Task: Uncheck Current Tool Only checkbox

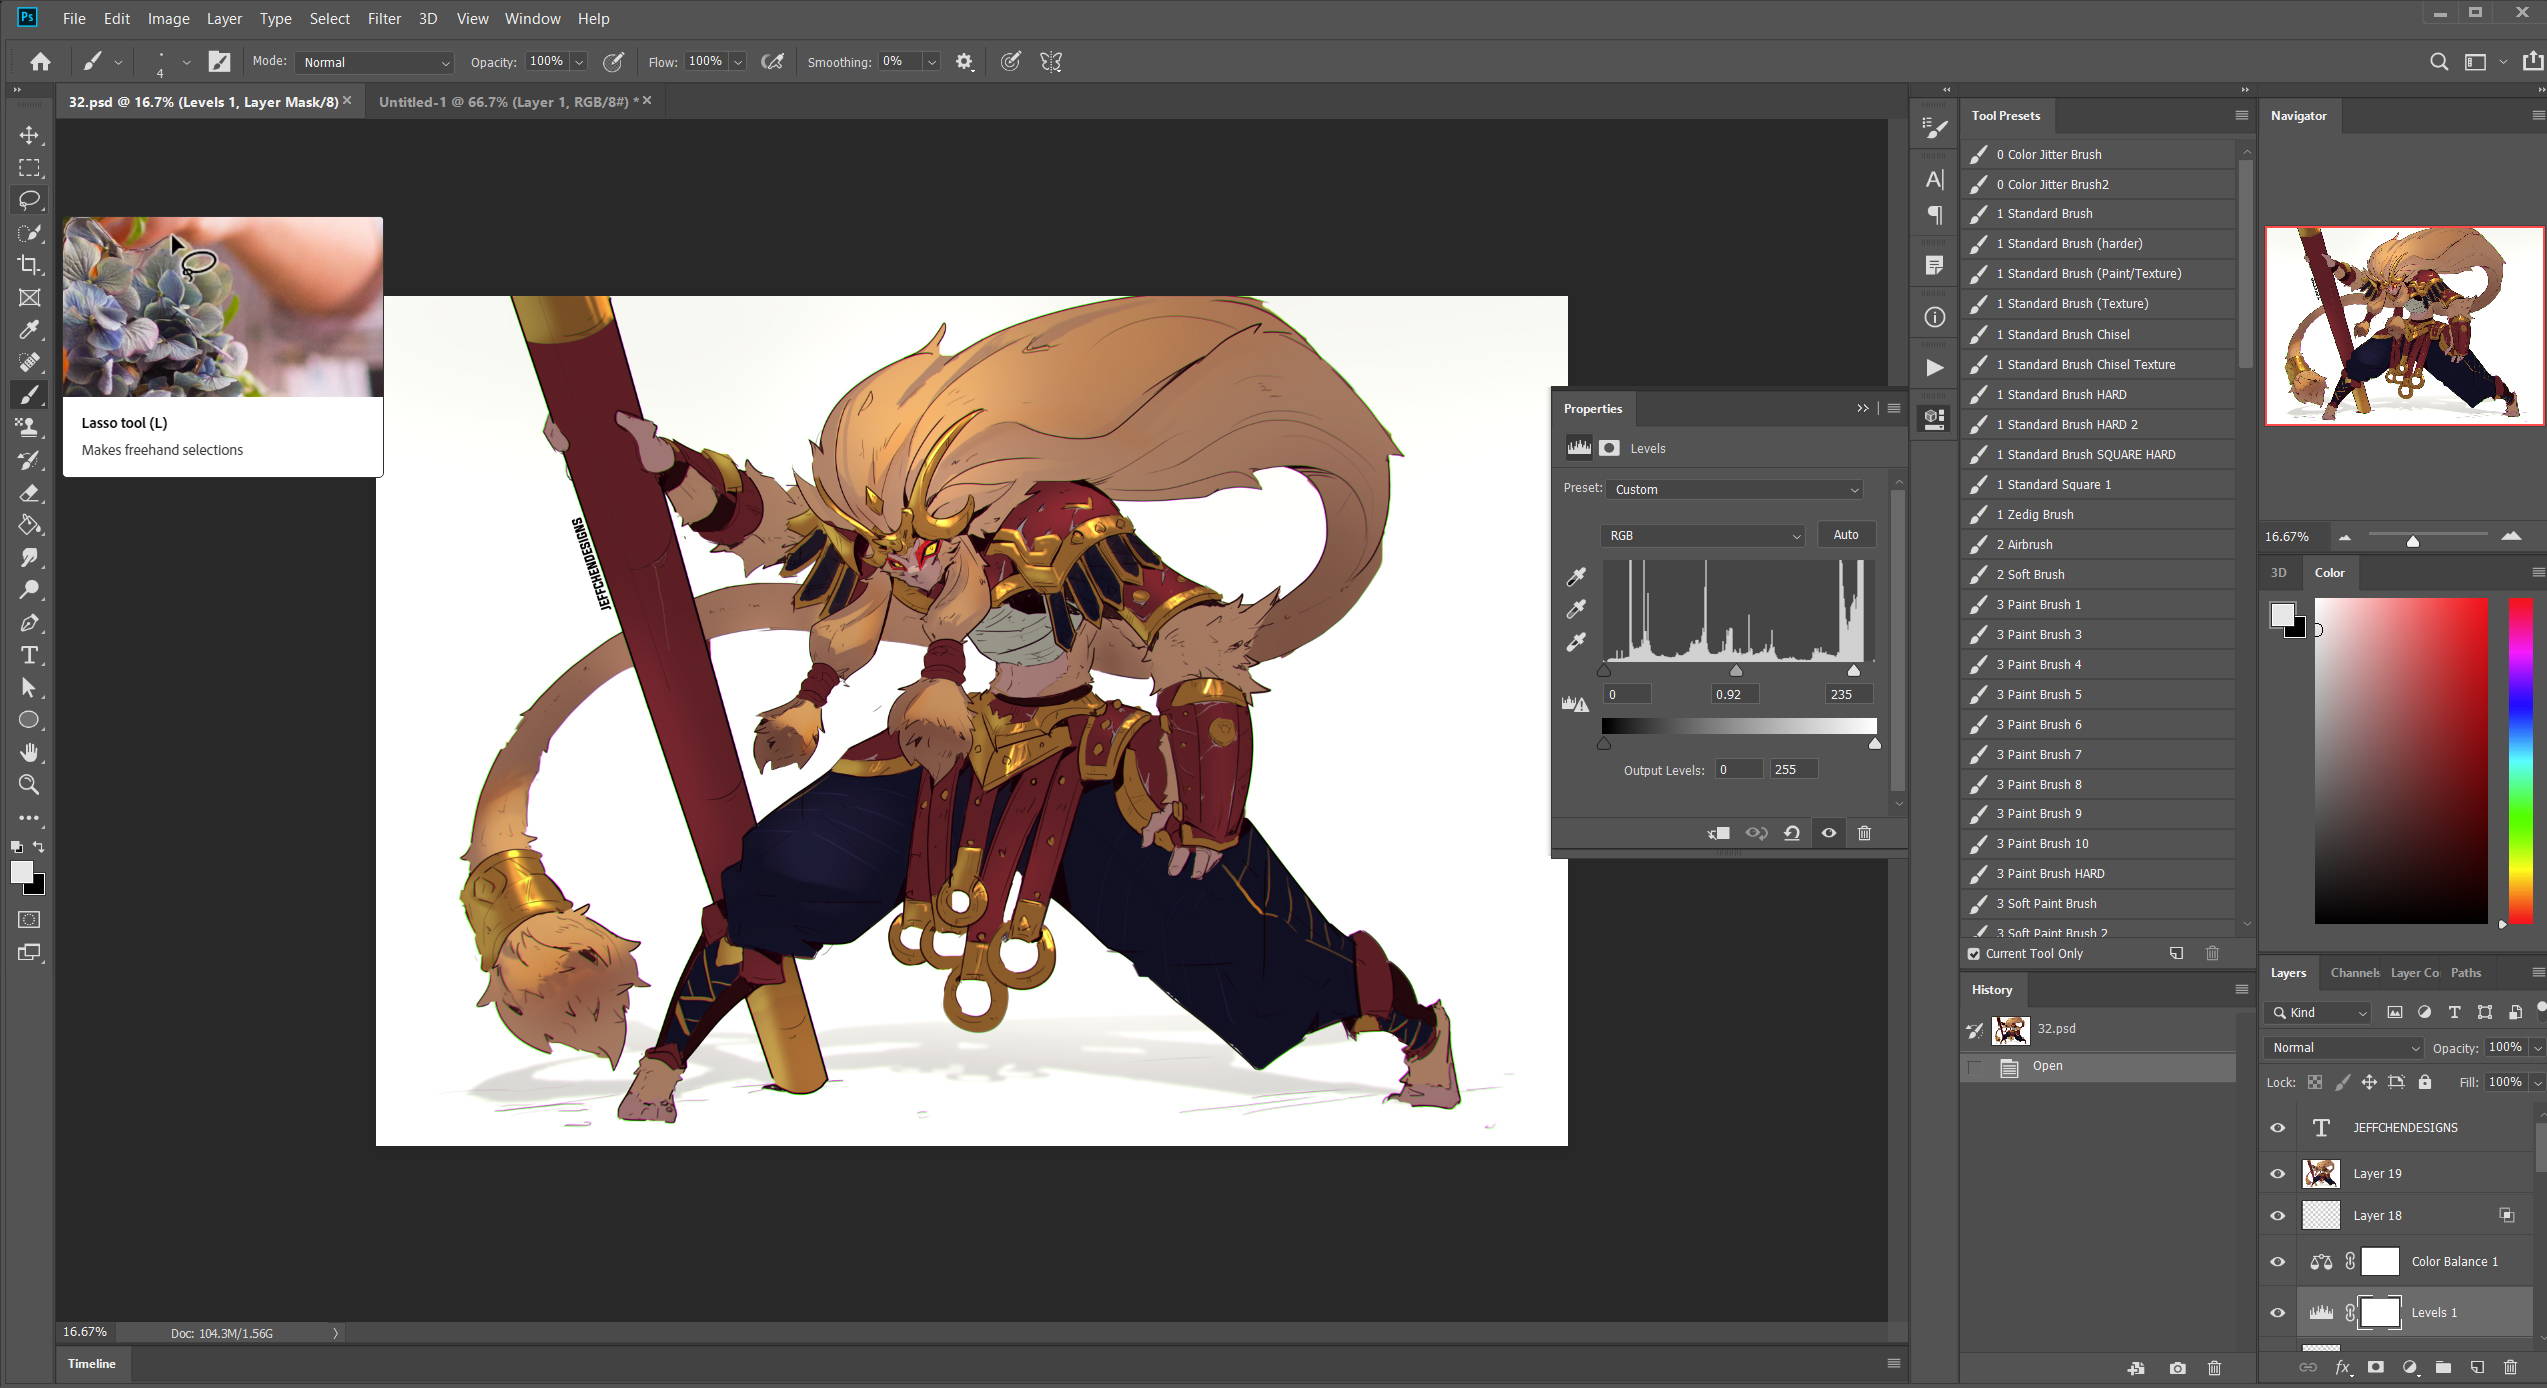Action: [x=1974, y=954]
